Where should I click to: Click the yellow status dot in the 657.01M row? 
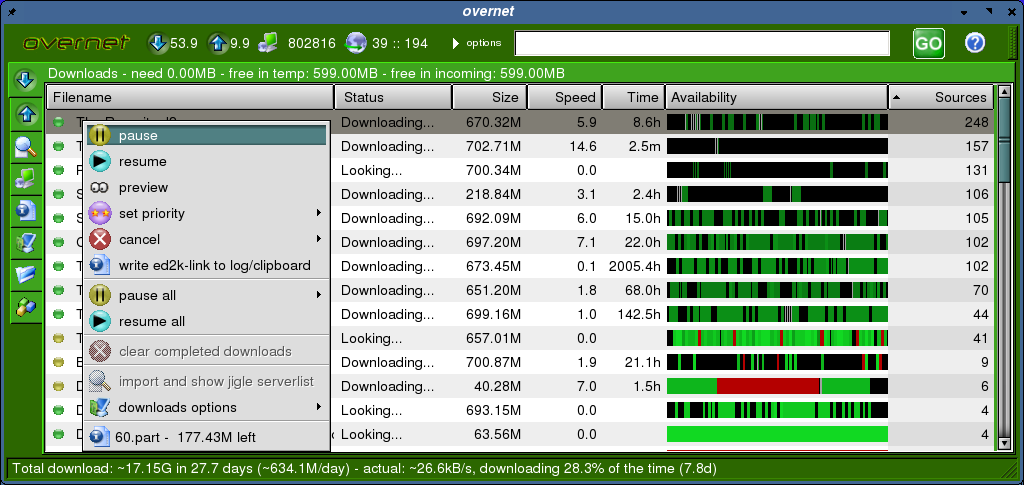tap(58, 338)
